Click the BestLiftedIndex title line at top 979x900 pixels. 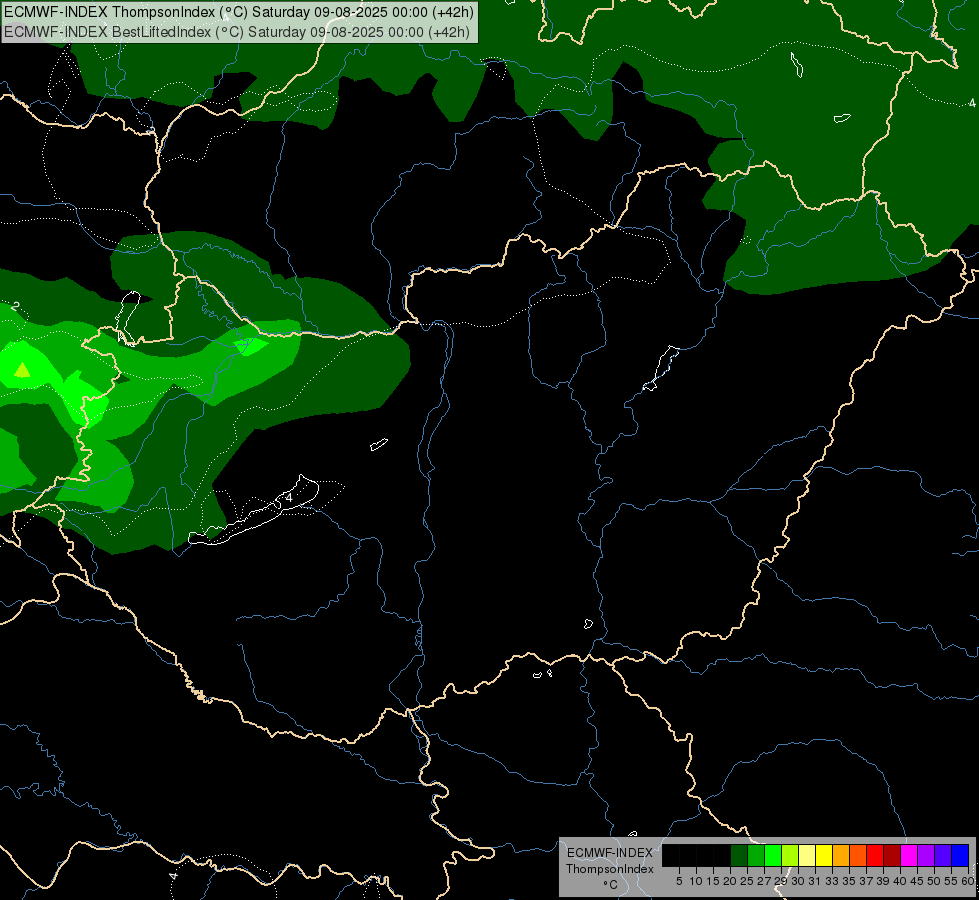click(x=237, y=32)
